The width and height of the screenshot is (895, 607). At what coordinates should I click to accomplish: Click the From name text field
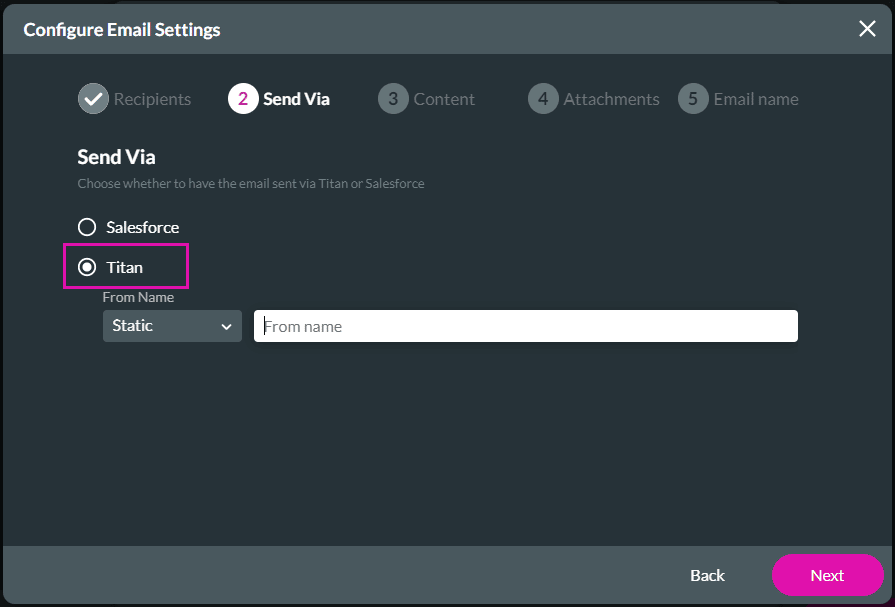tap(525, 326)
